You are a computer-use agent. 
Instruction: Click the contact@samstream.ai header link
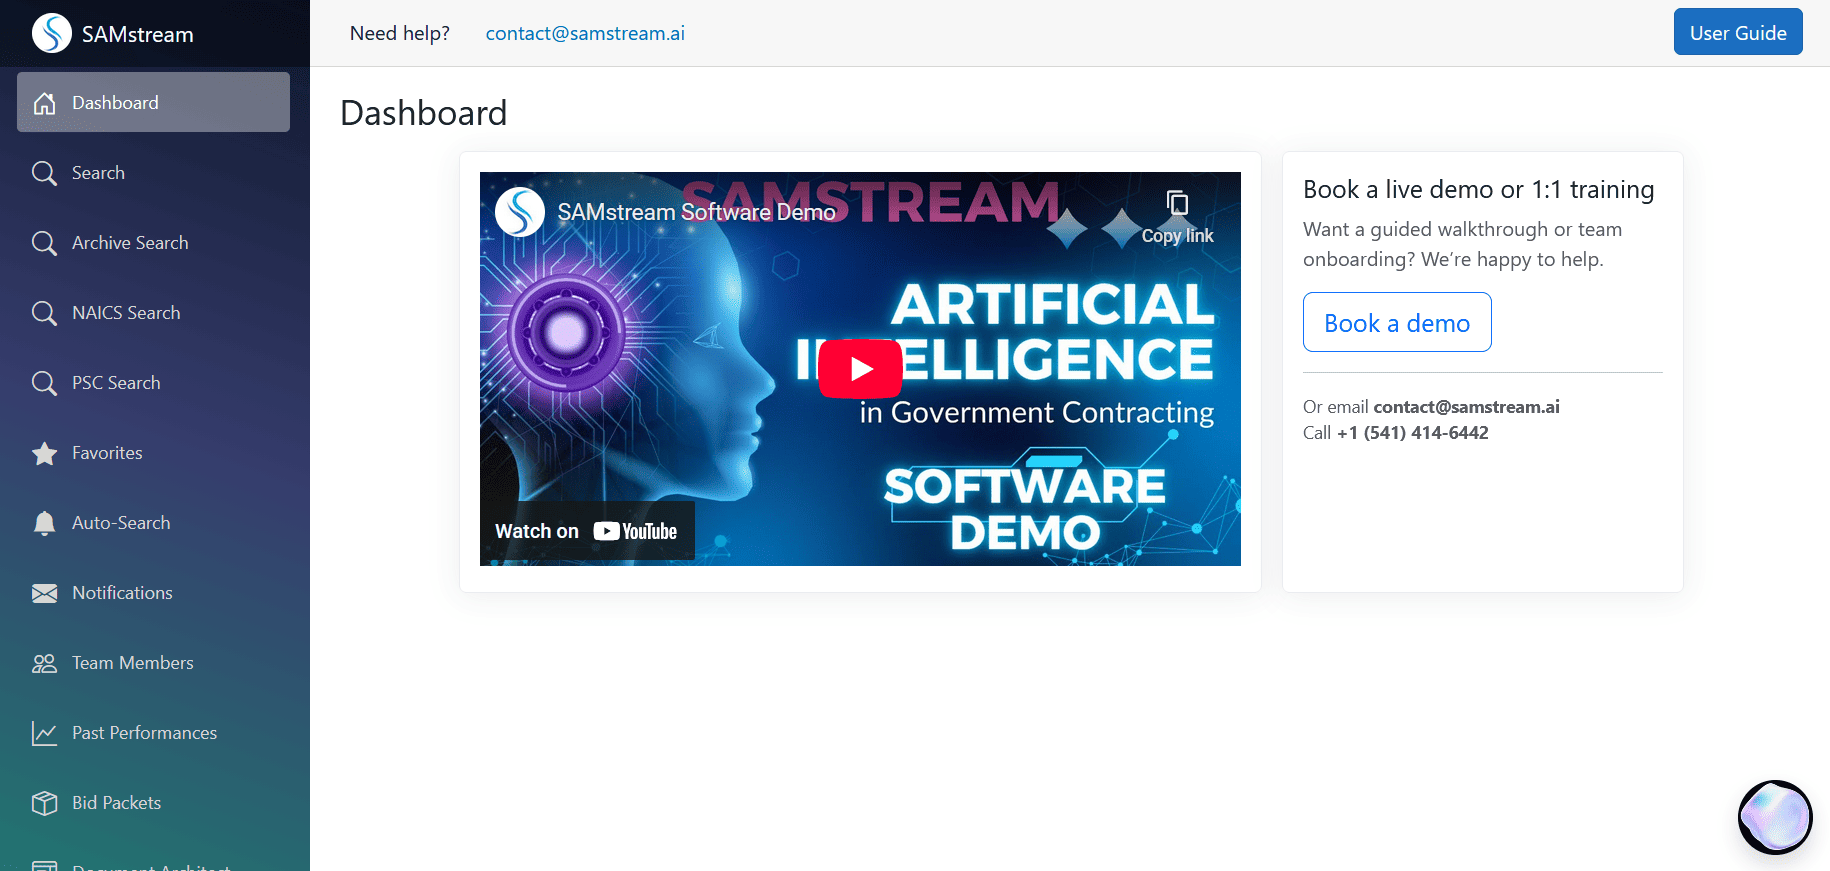click(x=585, y=33)
